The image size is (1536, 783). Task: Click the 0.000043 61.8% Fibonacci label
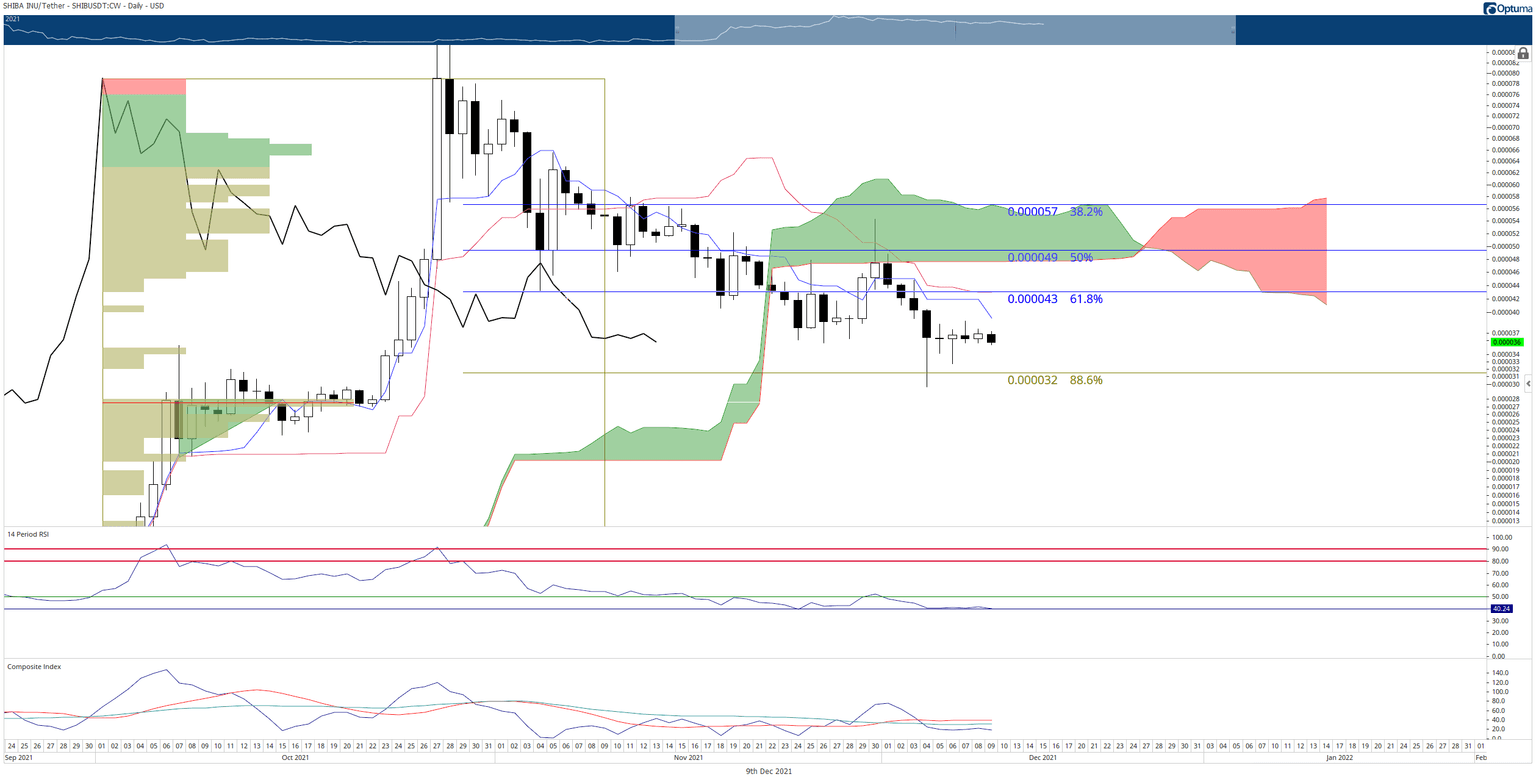(x=1055, y=299)
